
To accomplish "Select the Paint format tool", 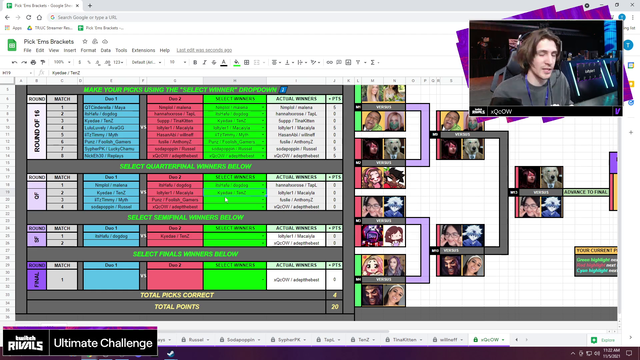I will 42,62.
